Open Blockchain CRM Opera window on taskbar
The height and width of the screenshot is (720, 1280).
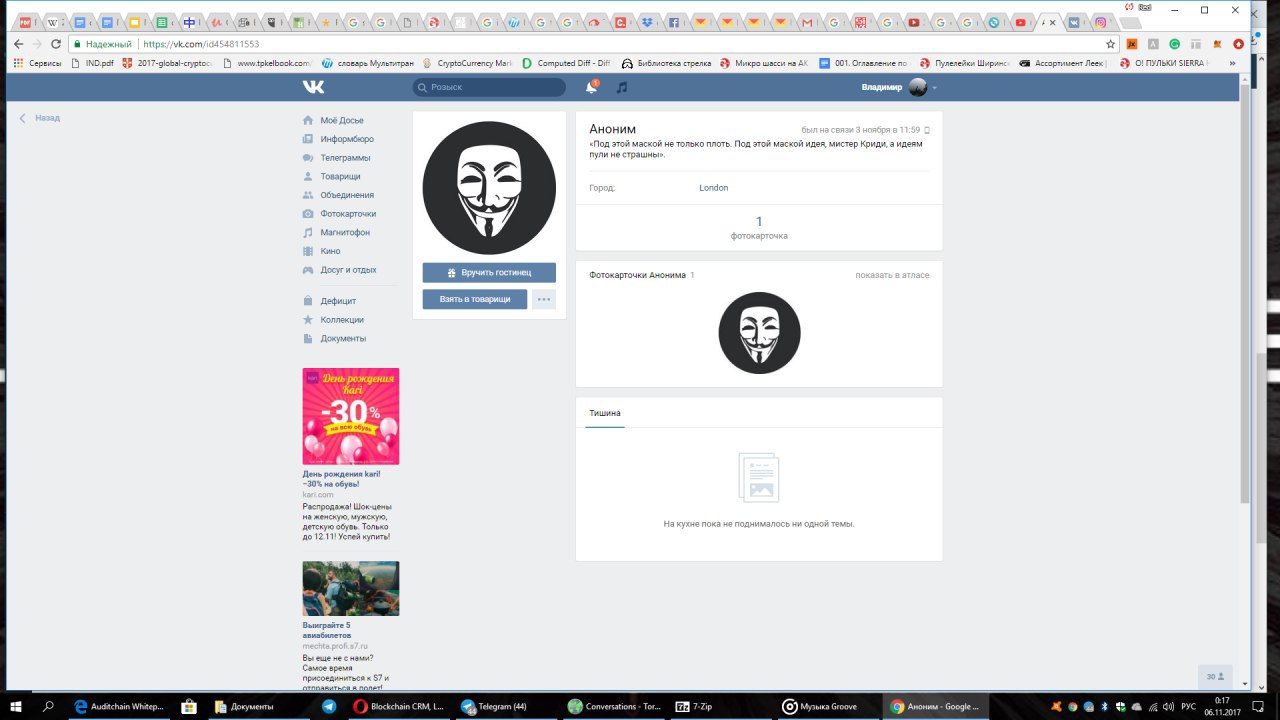coord(400,706)
